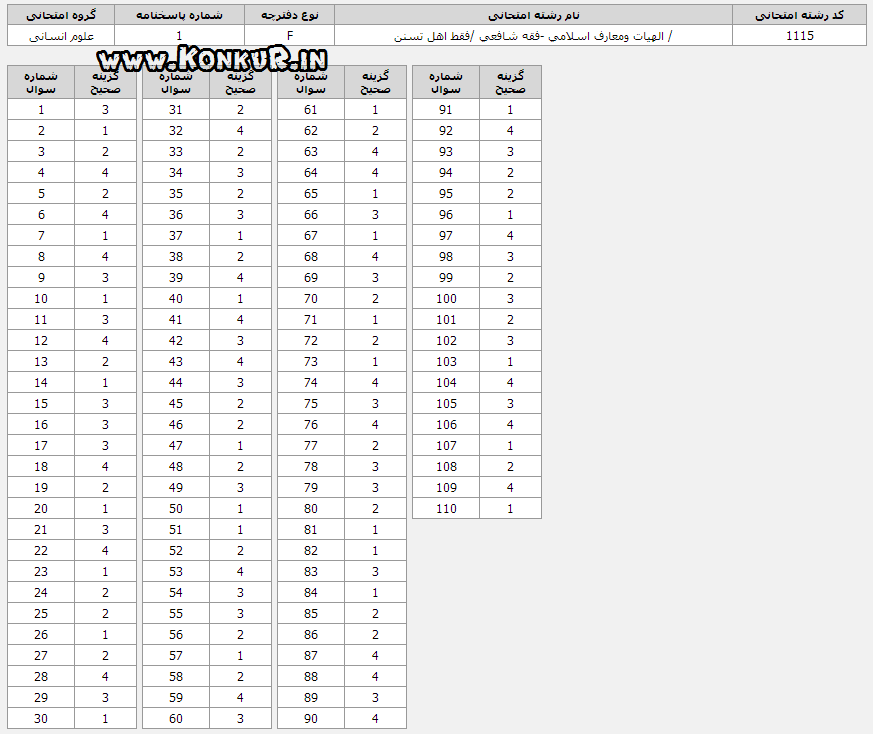This screenshot has width=873, height=734.
Task: Select exam code cell 1115
Action: coord(800,36)
